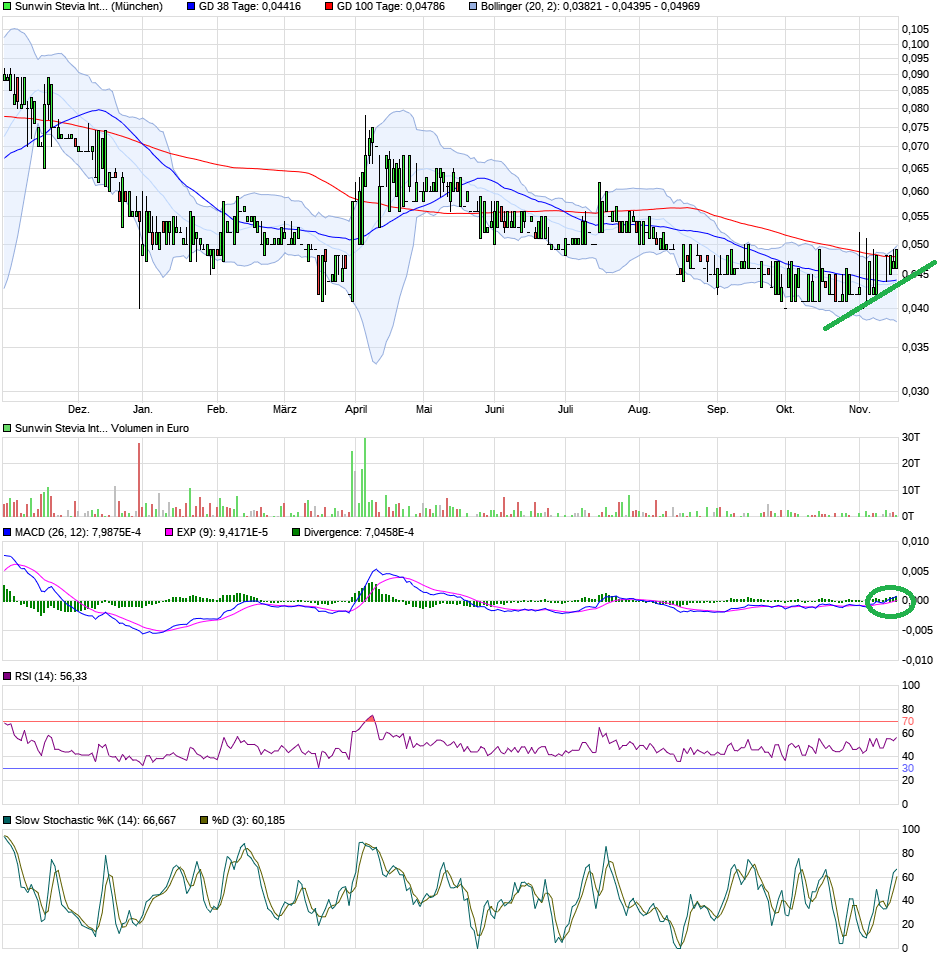Image resolution: width=940 pixels, height=958 pixels.
Task: Click the 'Jan.' month axis label
Action: click(x=142, y=409)
